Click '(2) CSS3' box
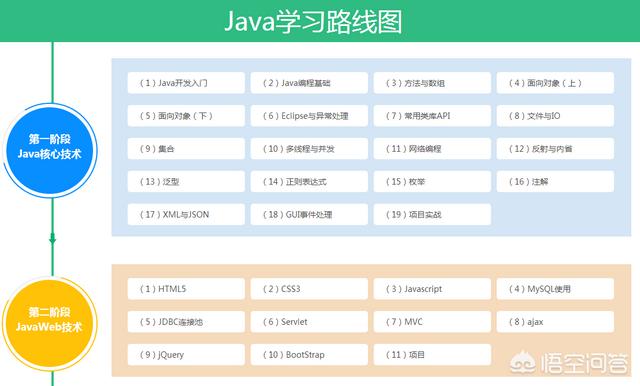640x386 pixels. click(309, 289)
